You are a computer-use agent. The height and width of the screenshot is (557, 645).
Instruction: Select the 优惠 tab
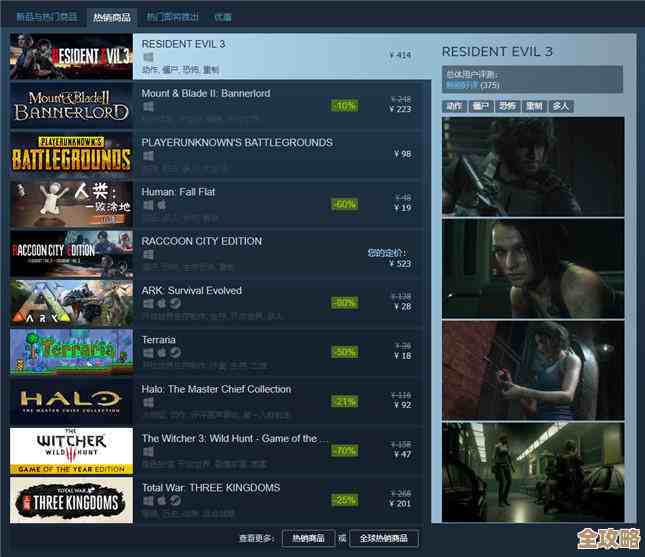coord(222,17)
